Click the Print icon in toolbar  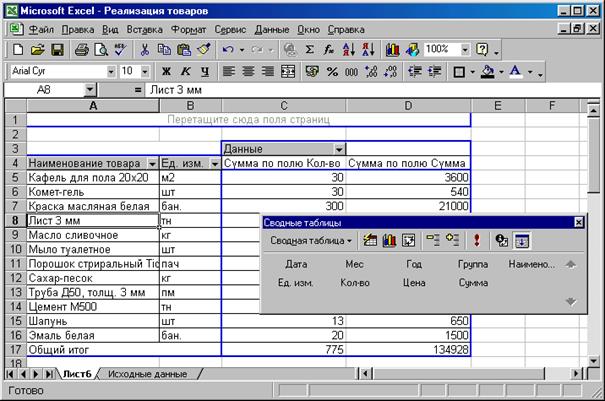tap(80, 49)
